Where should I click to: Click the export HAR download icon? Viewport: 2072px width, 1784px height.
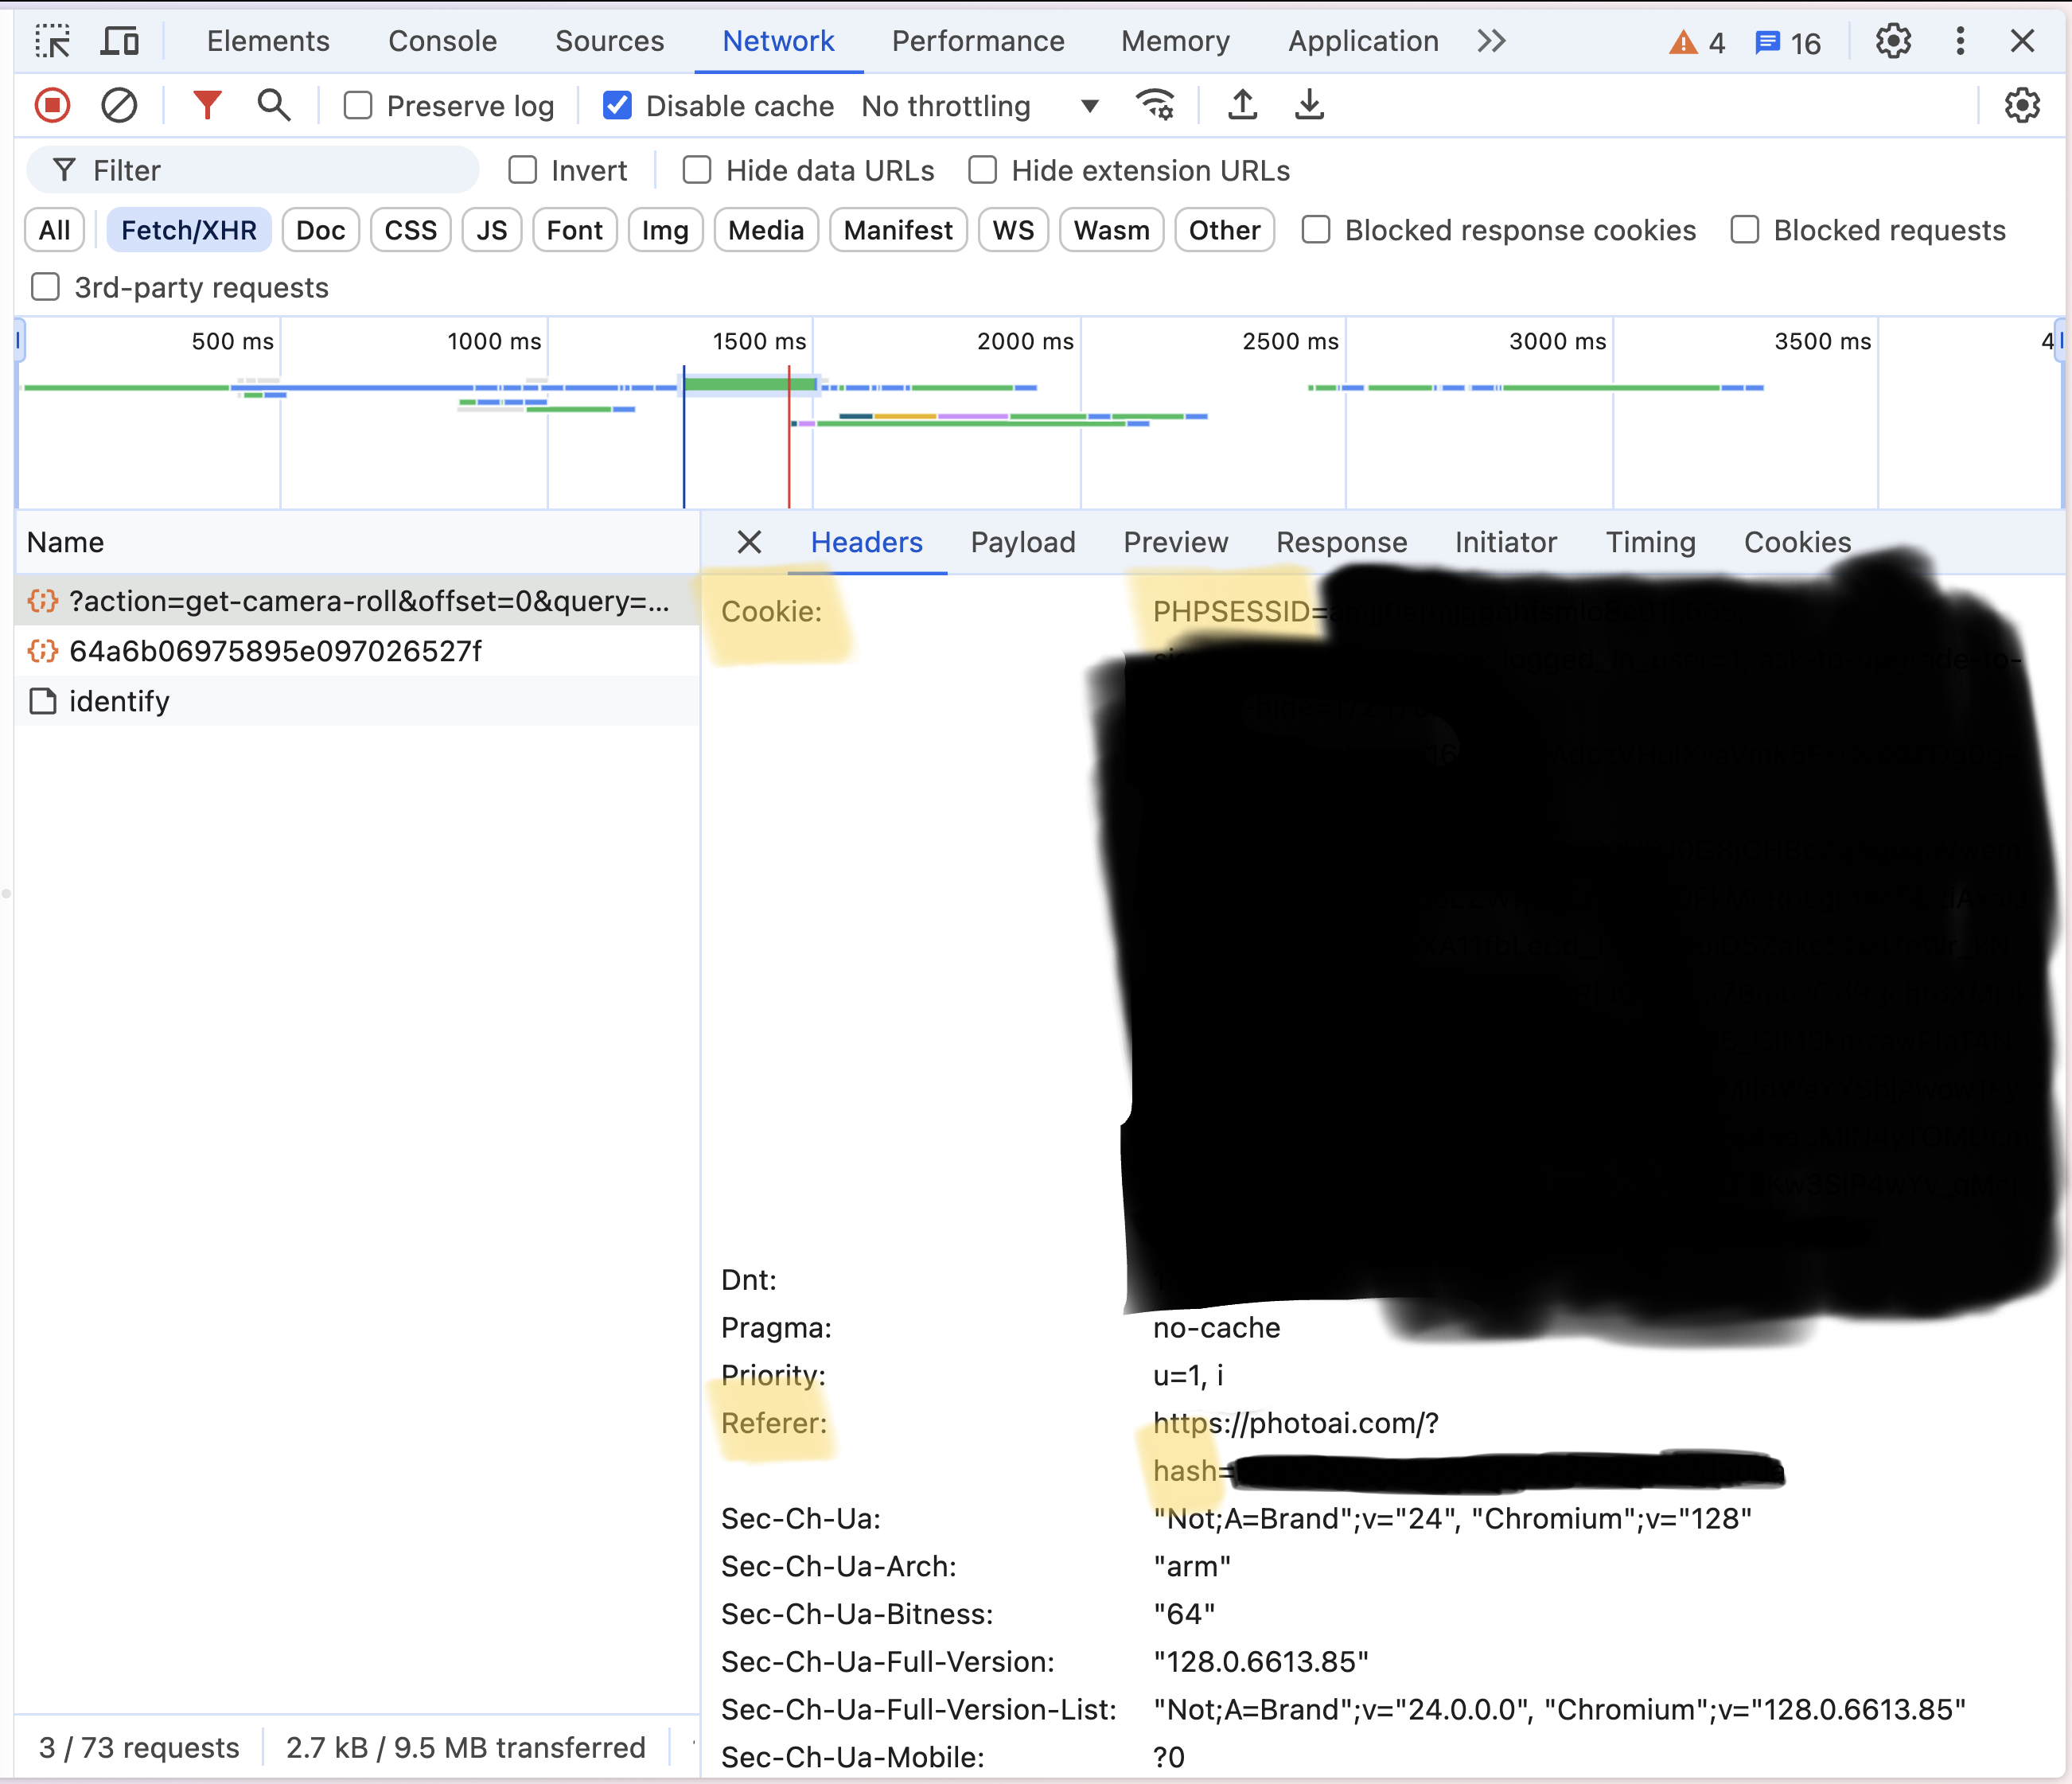(1309, 105)
